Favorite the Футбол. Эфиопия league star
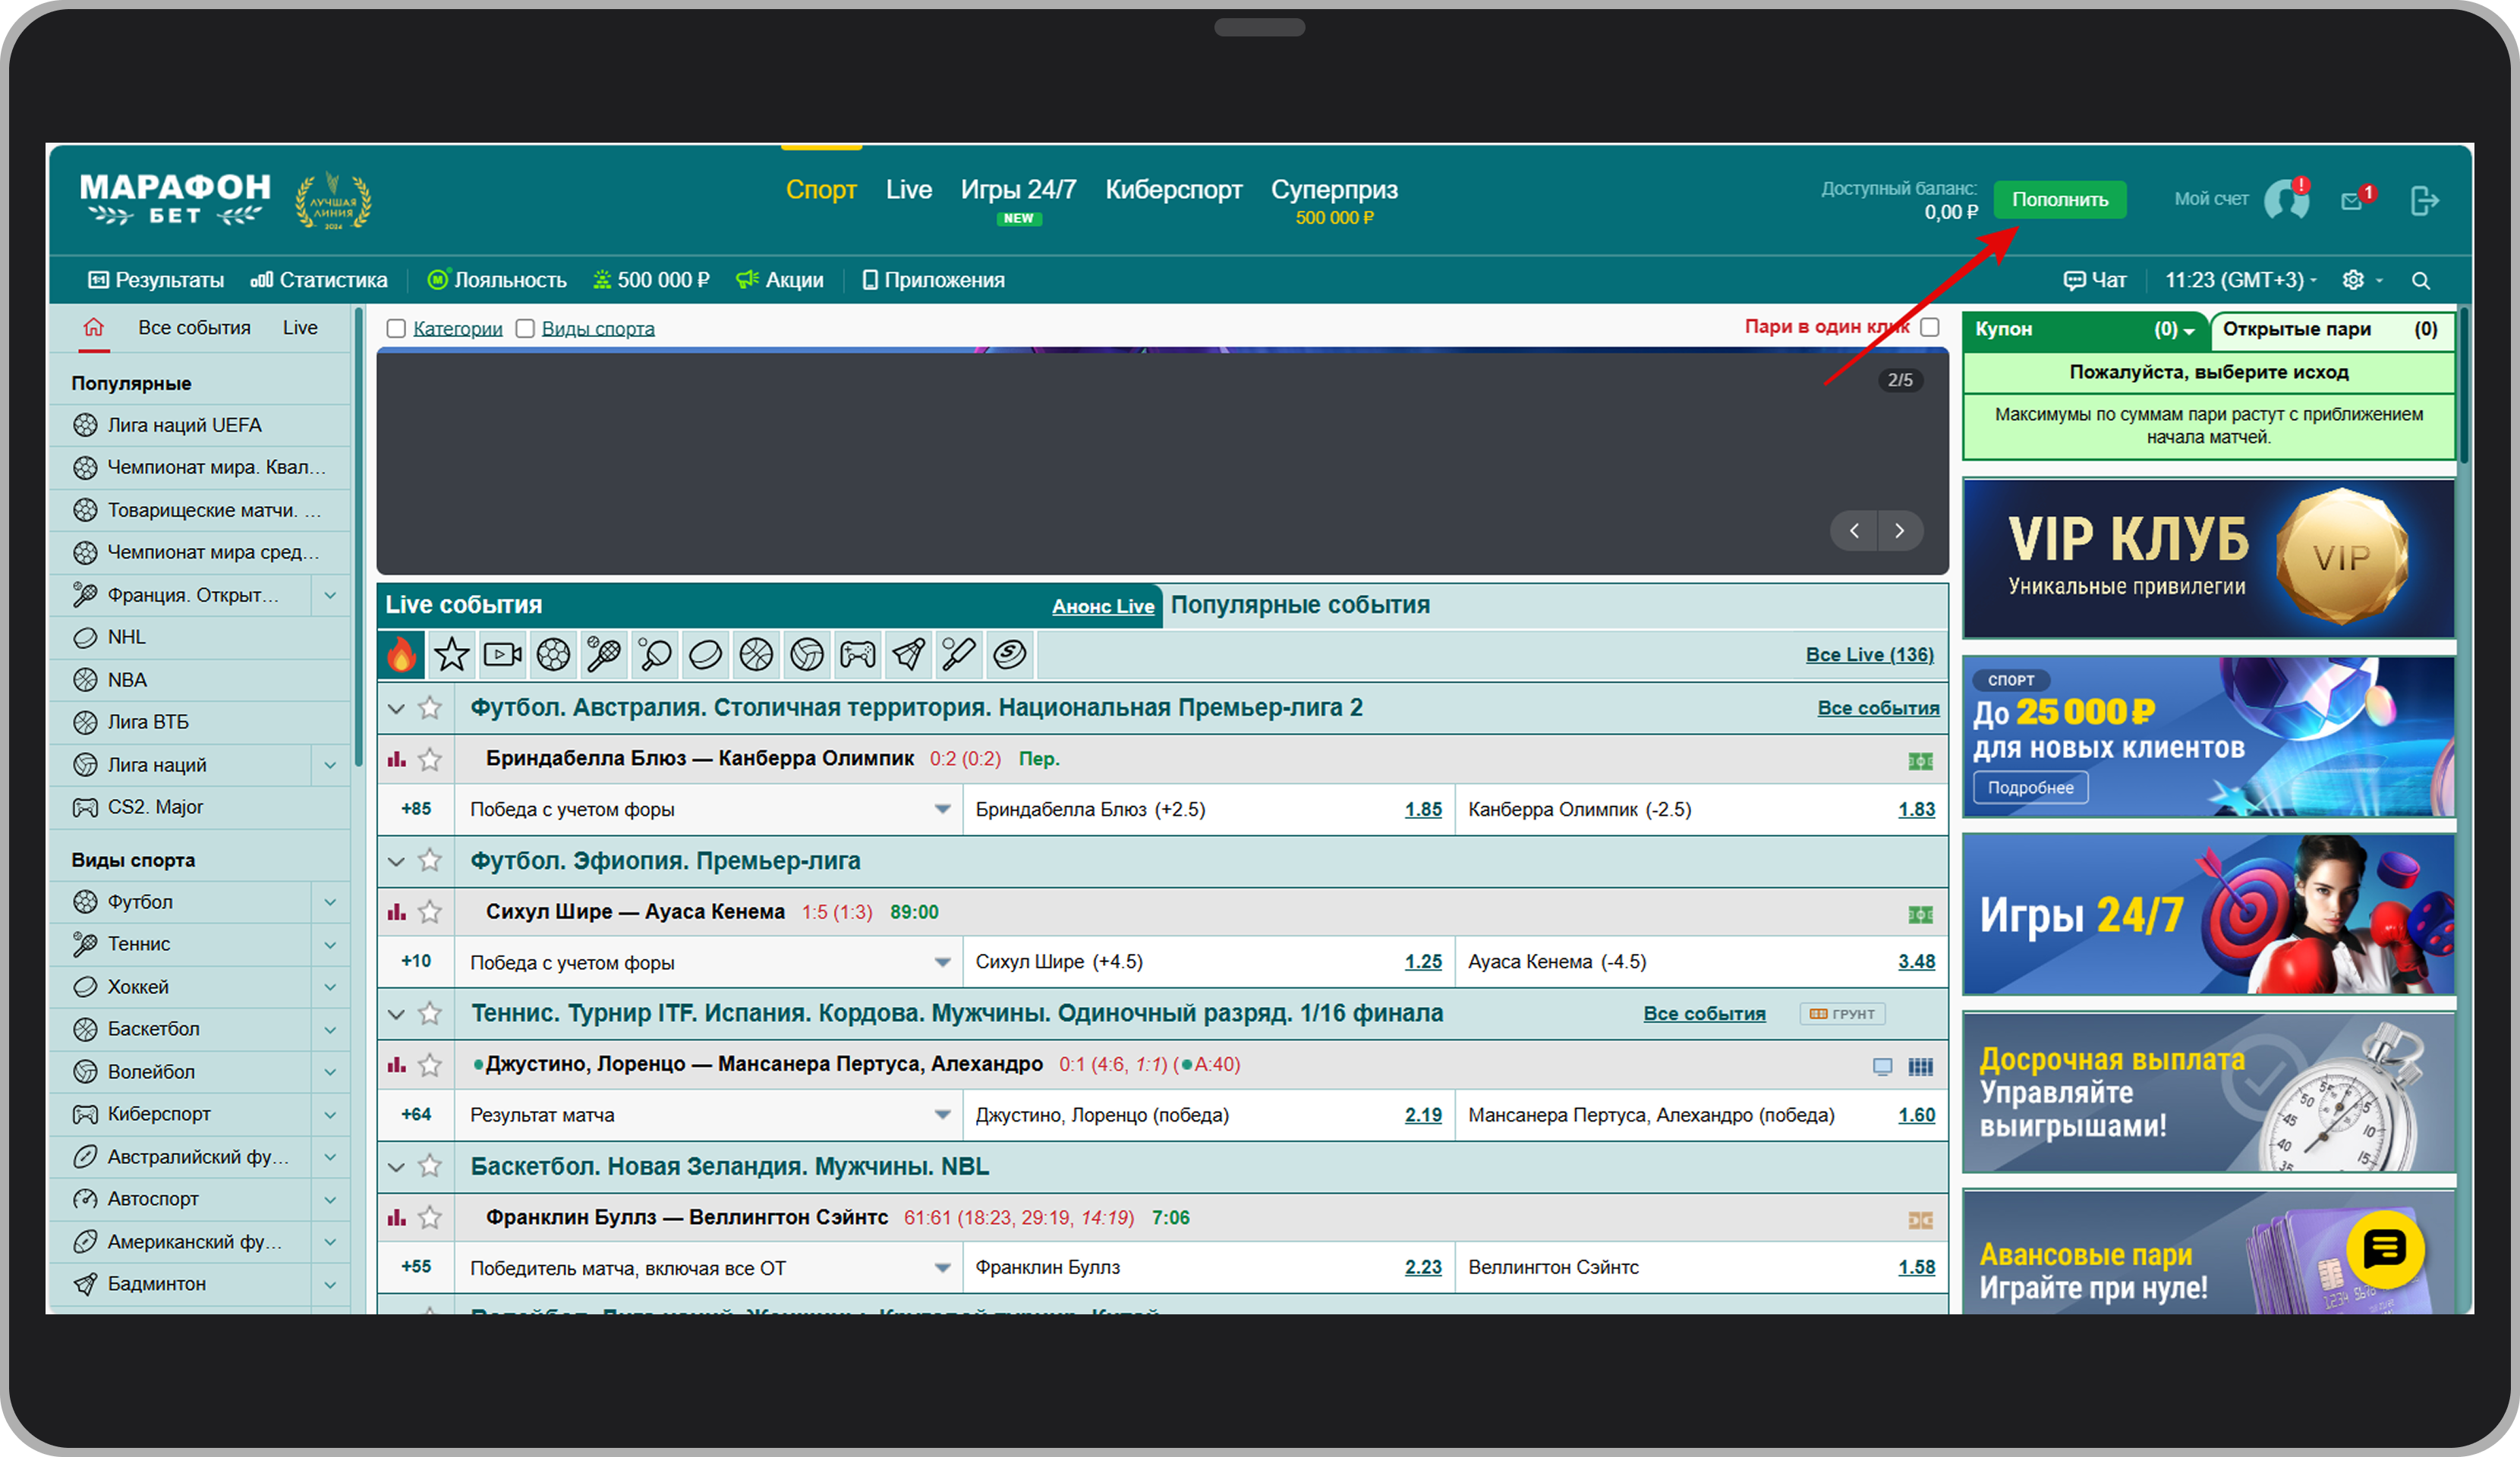This screenshot has width=2520, height=1457. pos(430,860)
